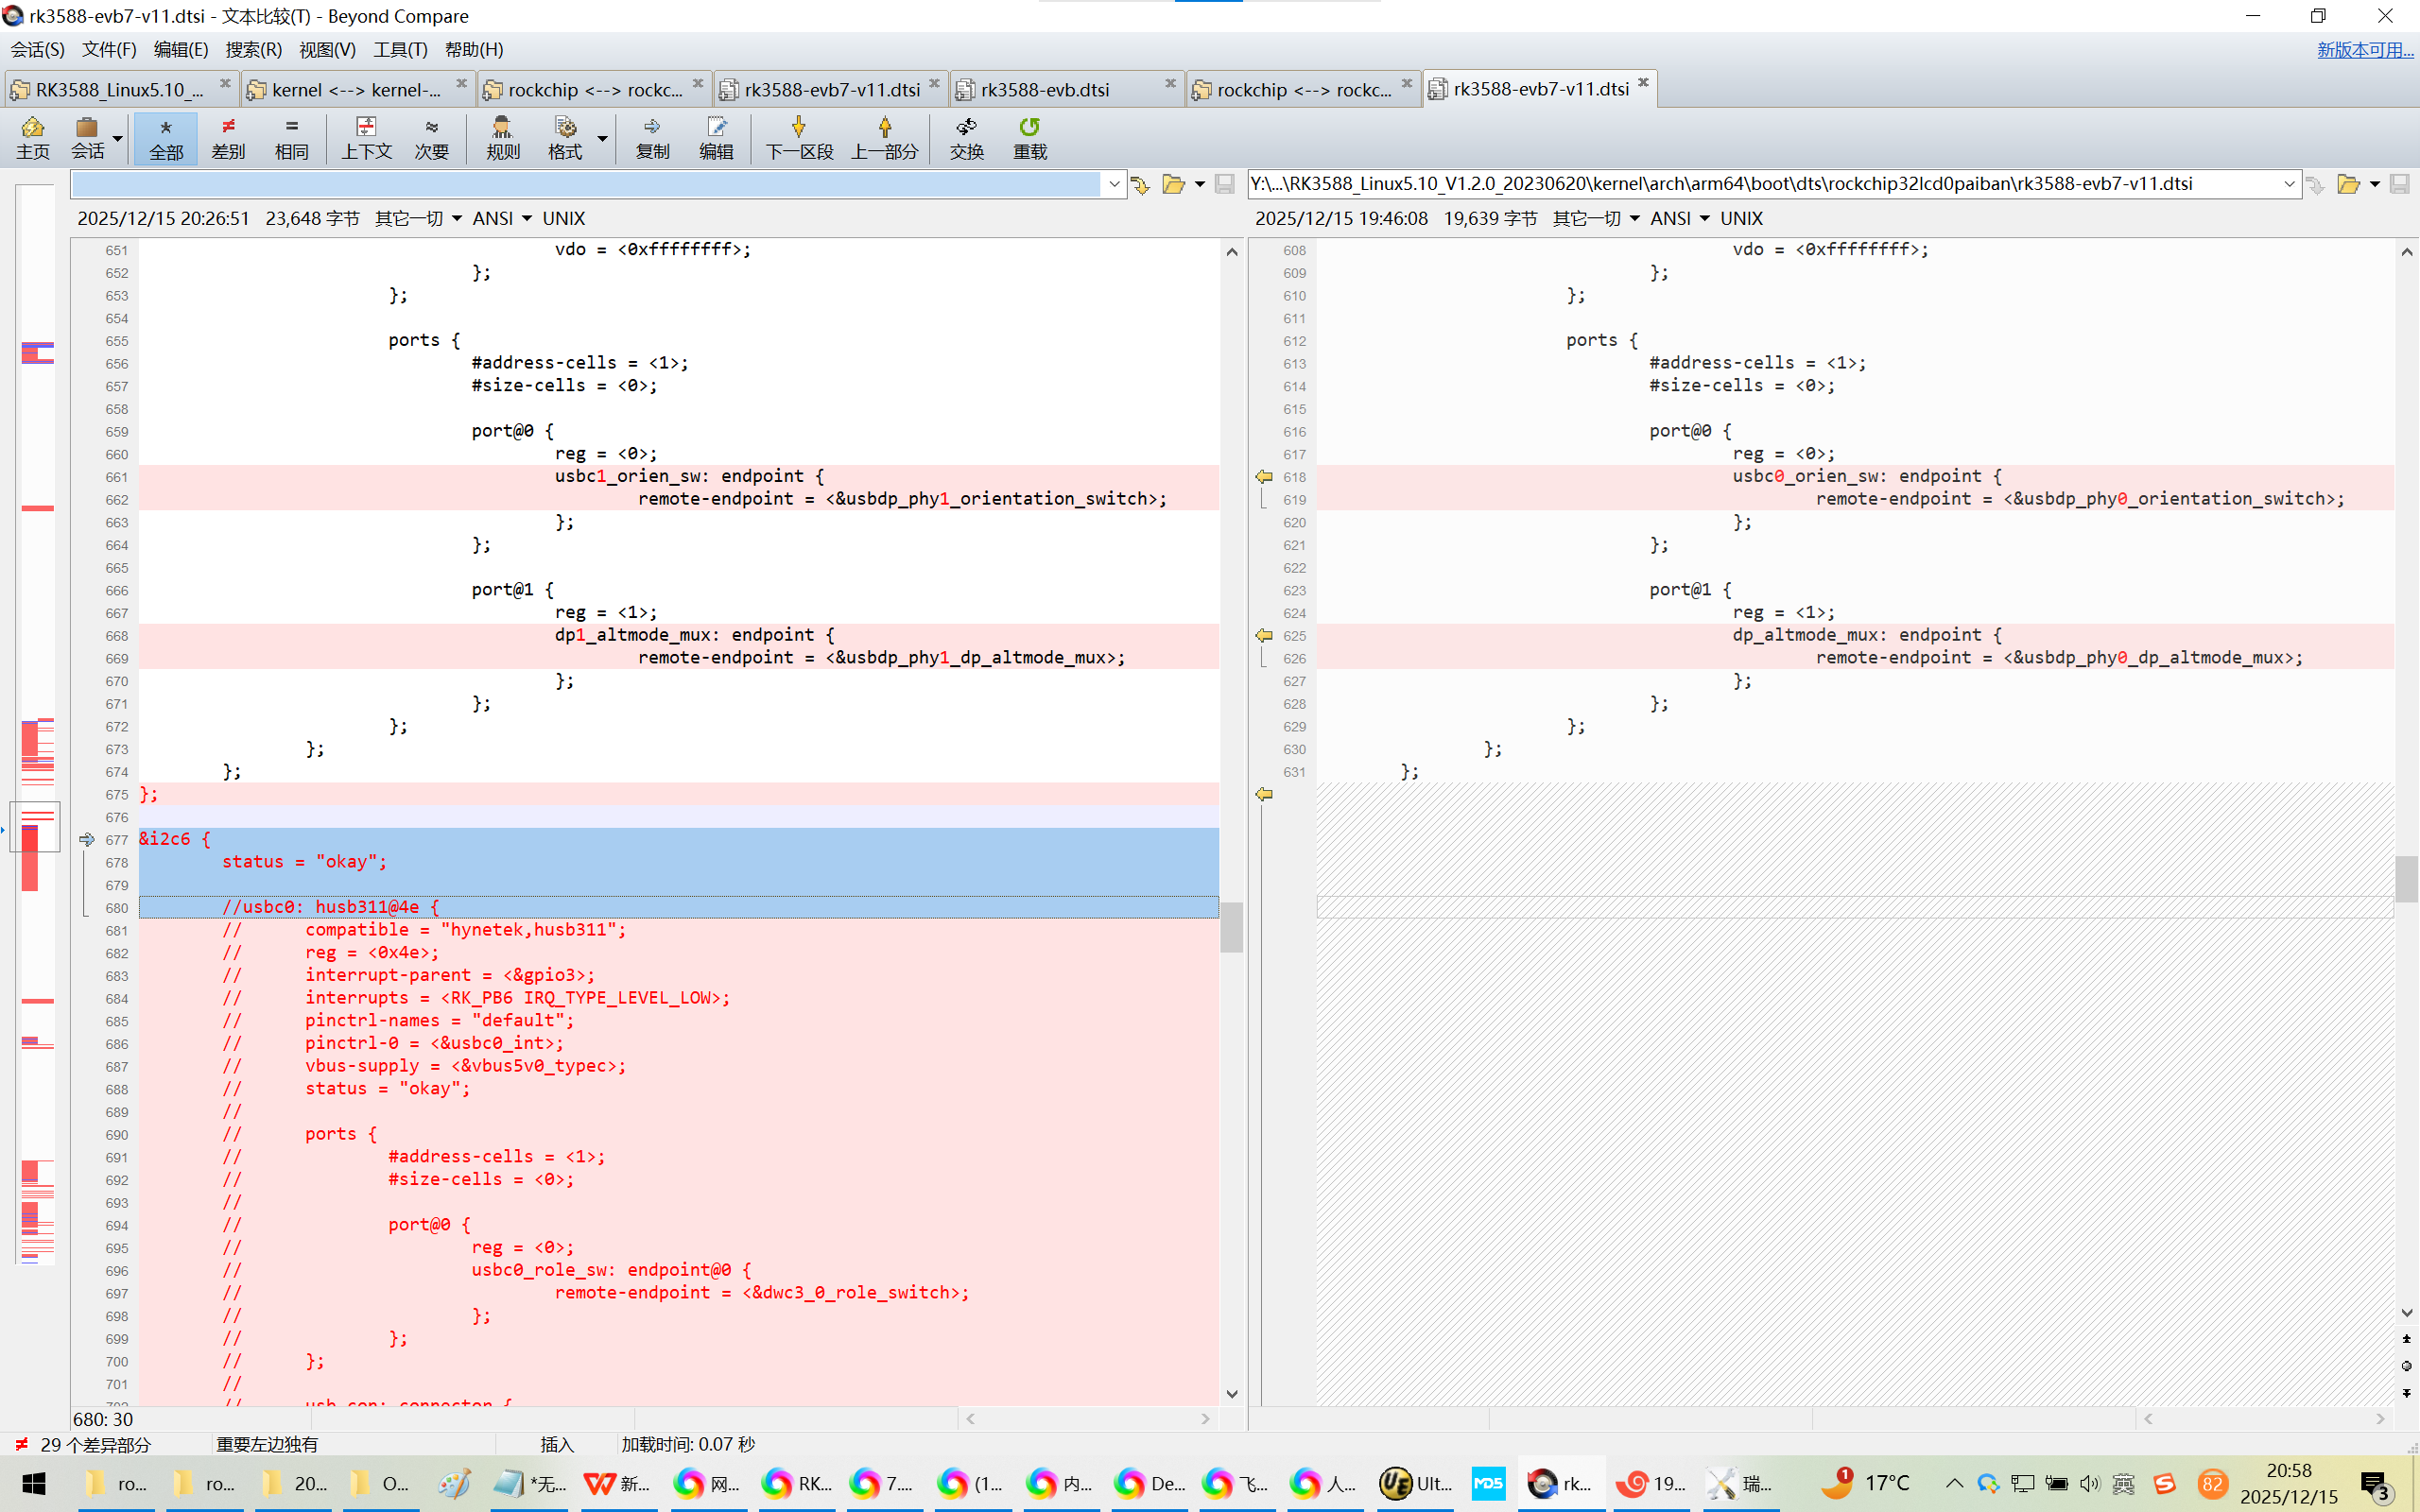This screenshot has width=2420, height=1512.
Task: Toggle Show All (全部) view filter
Action: [x=166, y=137]
